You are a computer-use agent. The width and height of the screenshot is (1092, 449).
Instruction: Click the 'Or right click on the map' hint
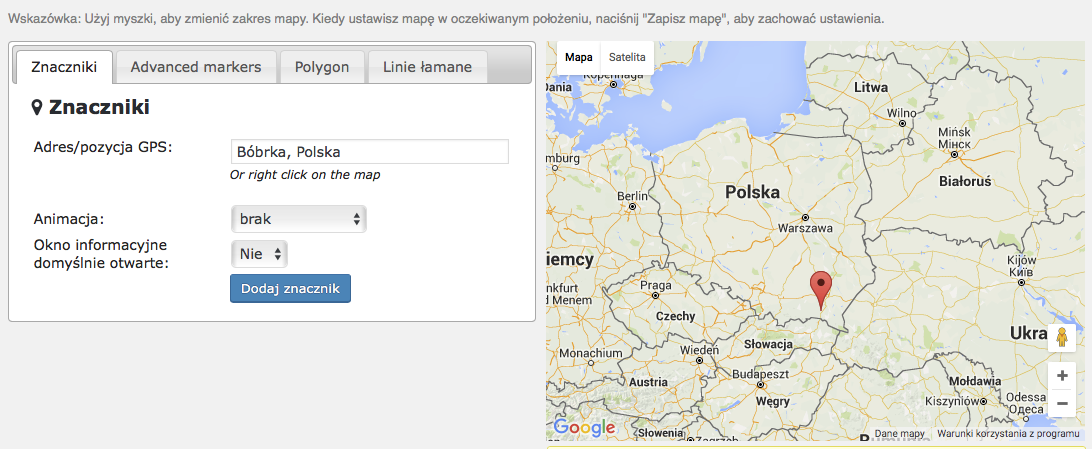click(305, 175)
